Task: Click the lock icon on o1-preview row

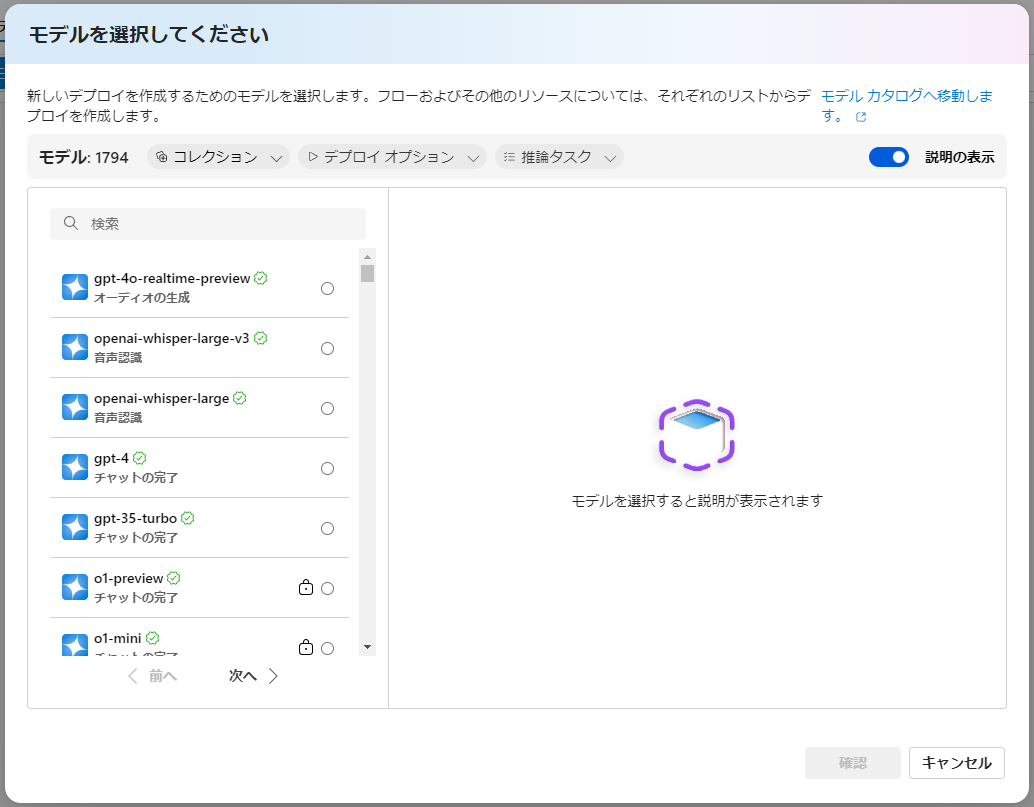Action: (x=306, y=587)
